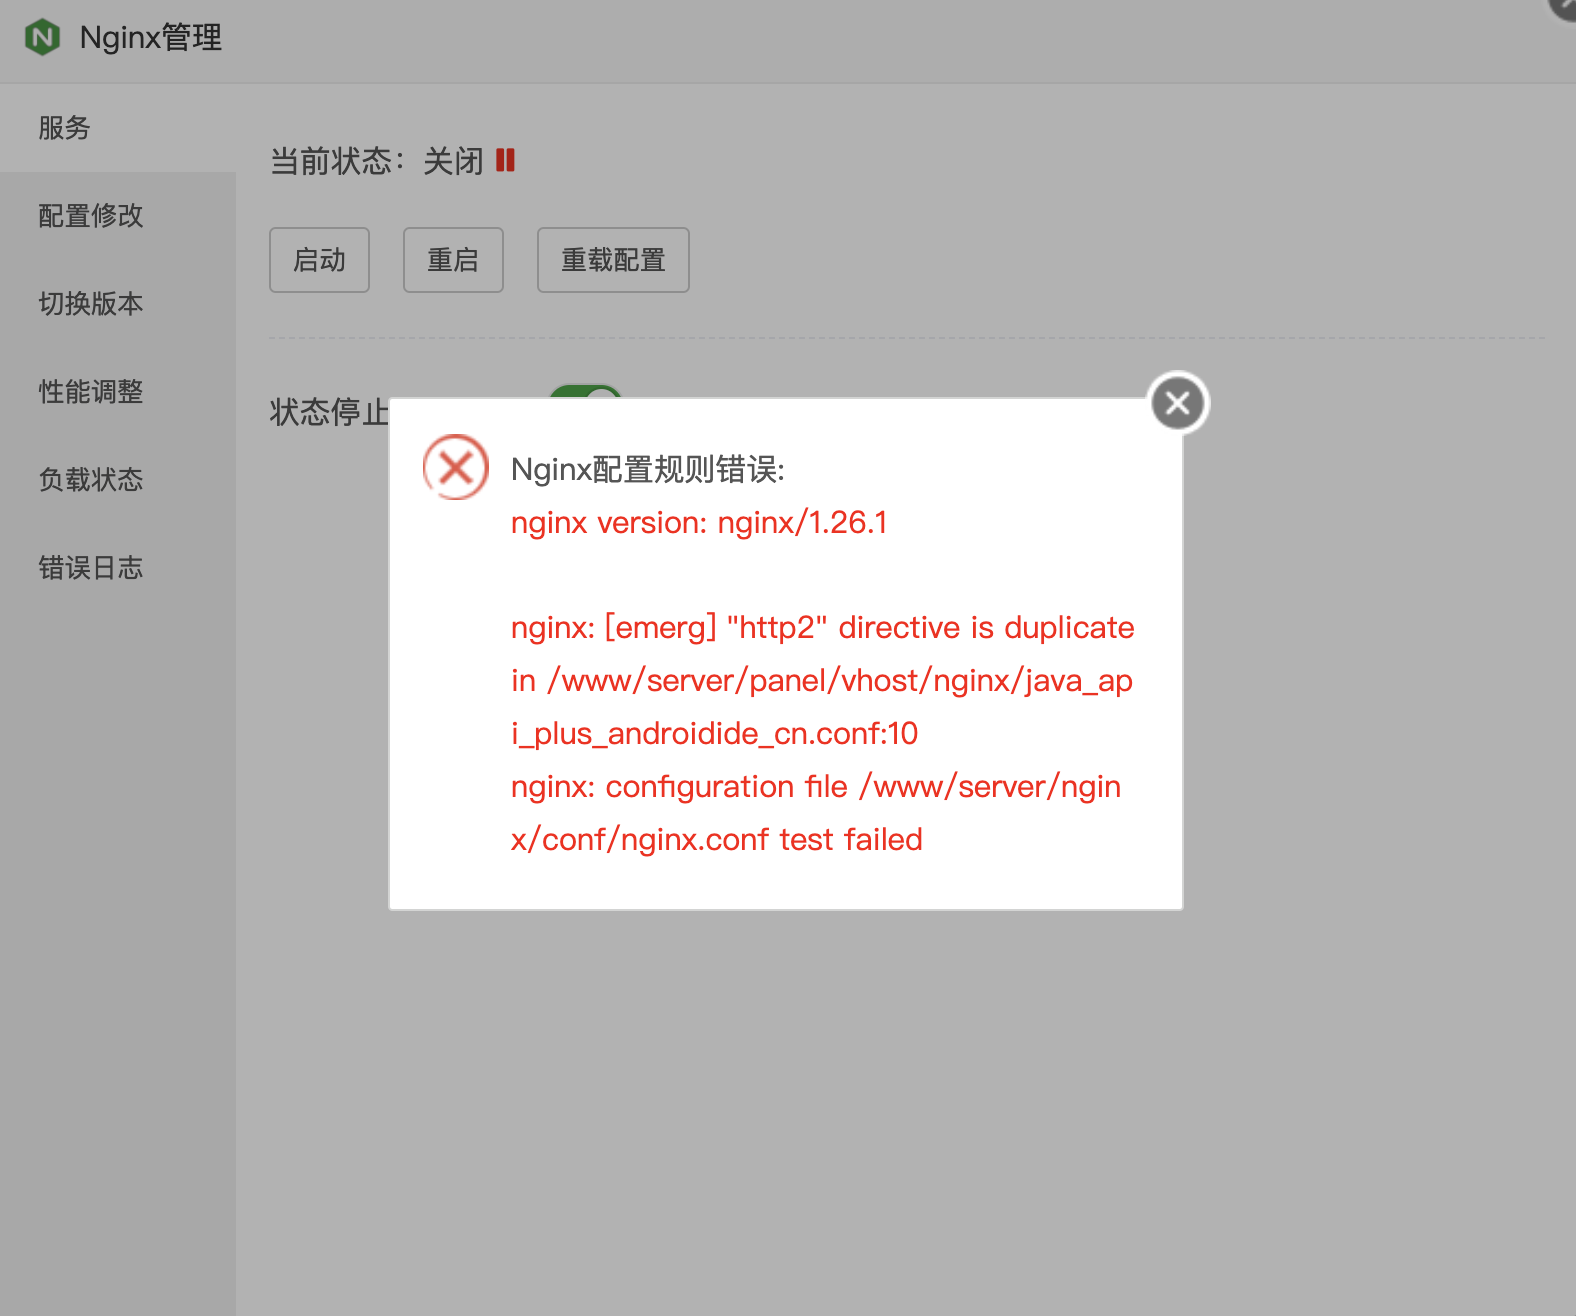Image resolution: width=1576 pixels, height=1316 pixels.
Task: Click the red paused status indicator icon
Action: click(x=505, y=160)
